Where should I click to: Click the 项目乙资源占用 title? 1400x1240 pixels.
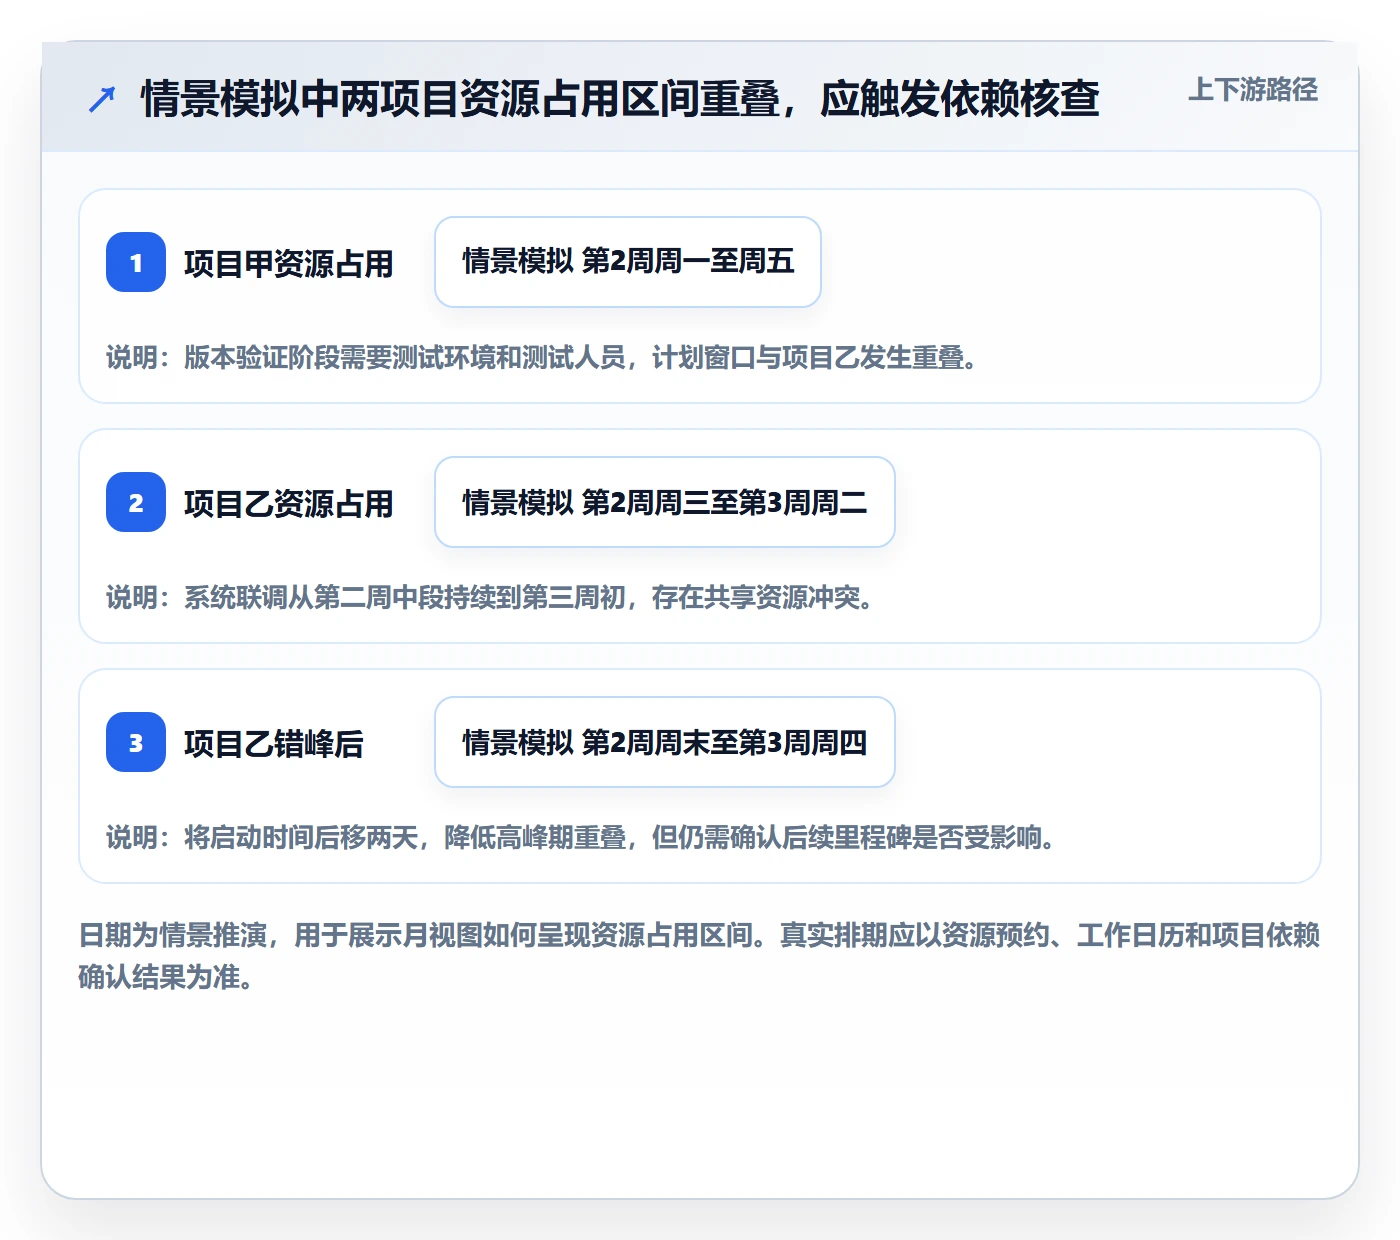pos(289,504)
